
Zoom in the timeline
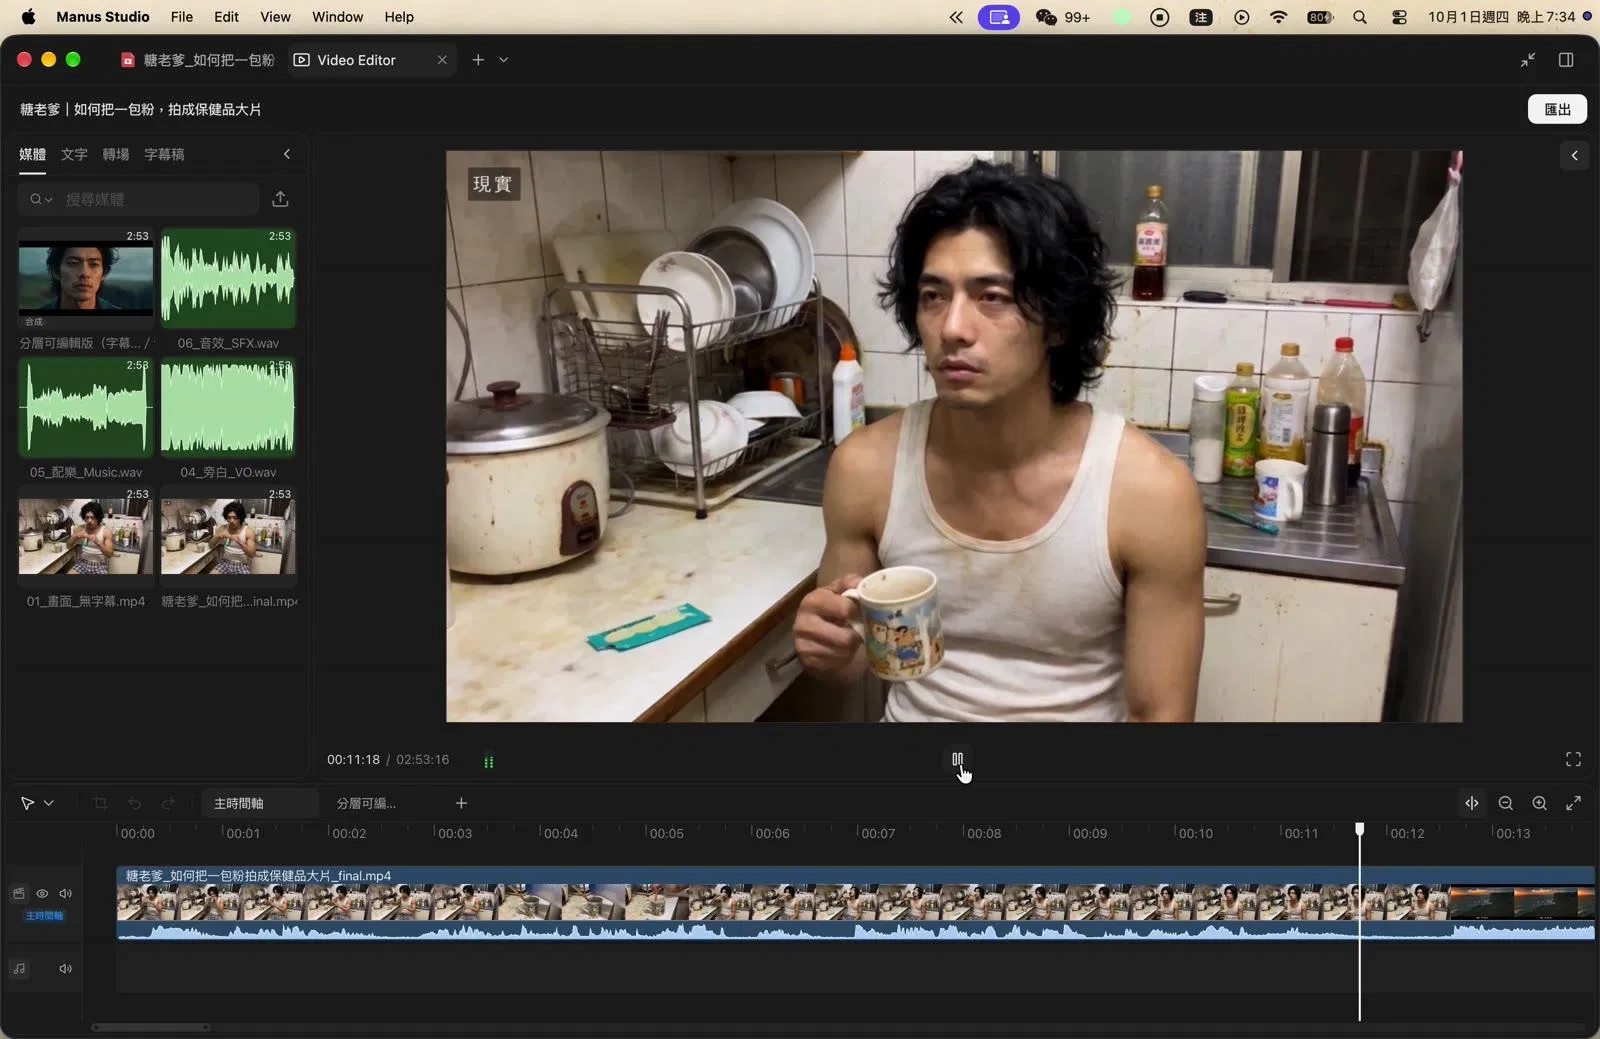tap(1540, 803)
